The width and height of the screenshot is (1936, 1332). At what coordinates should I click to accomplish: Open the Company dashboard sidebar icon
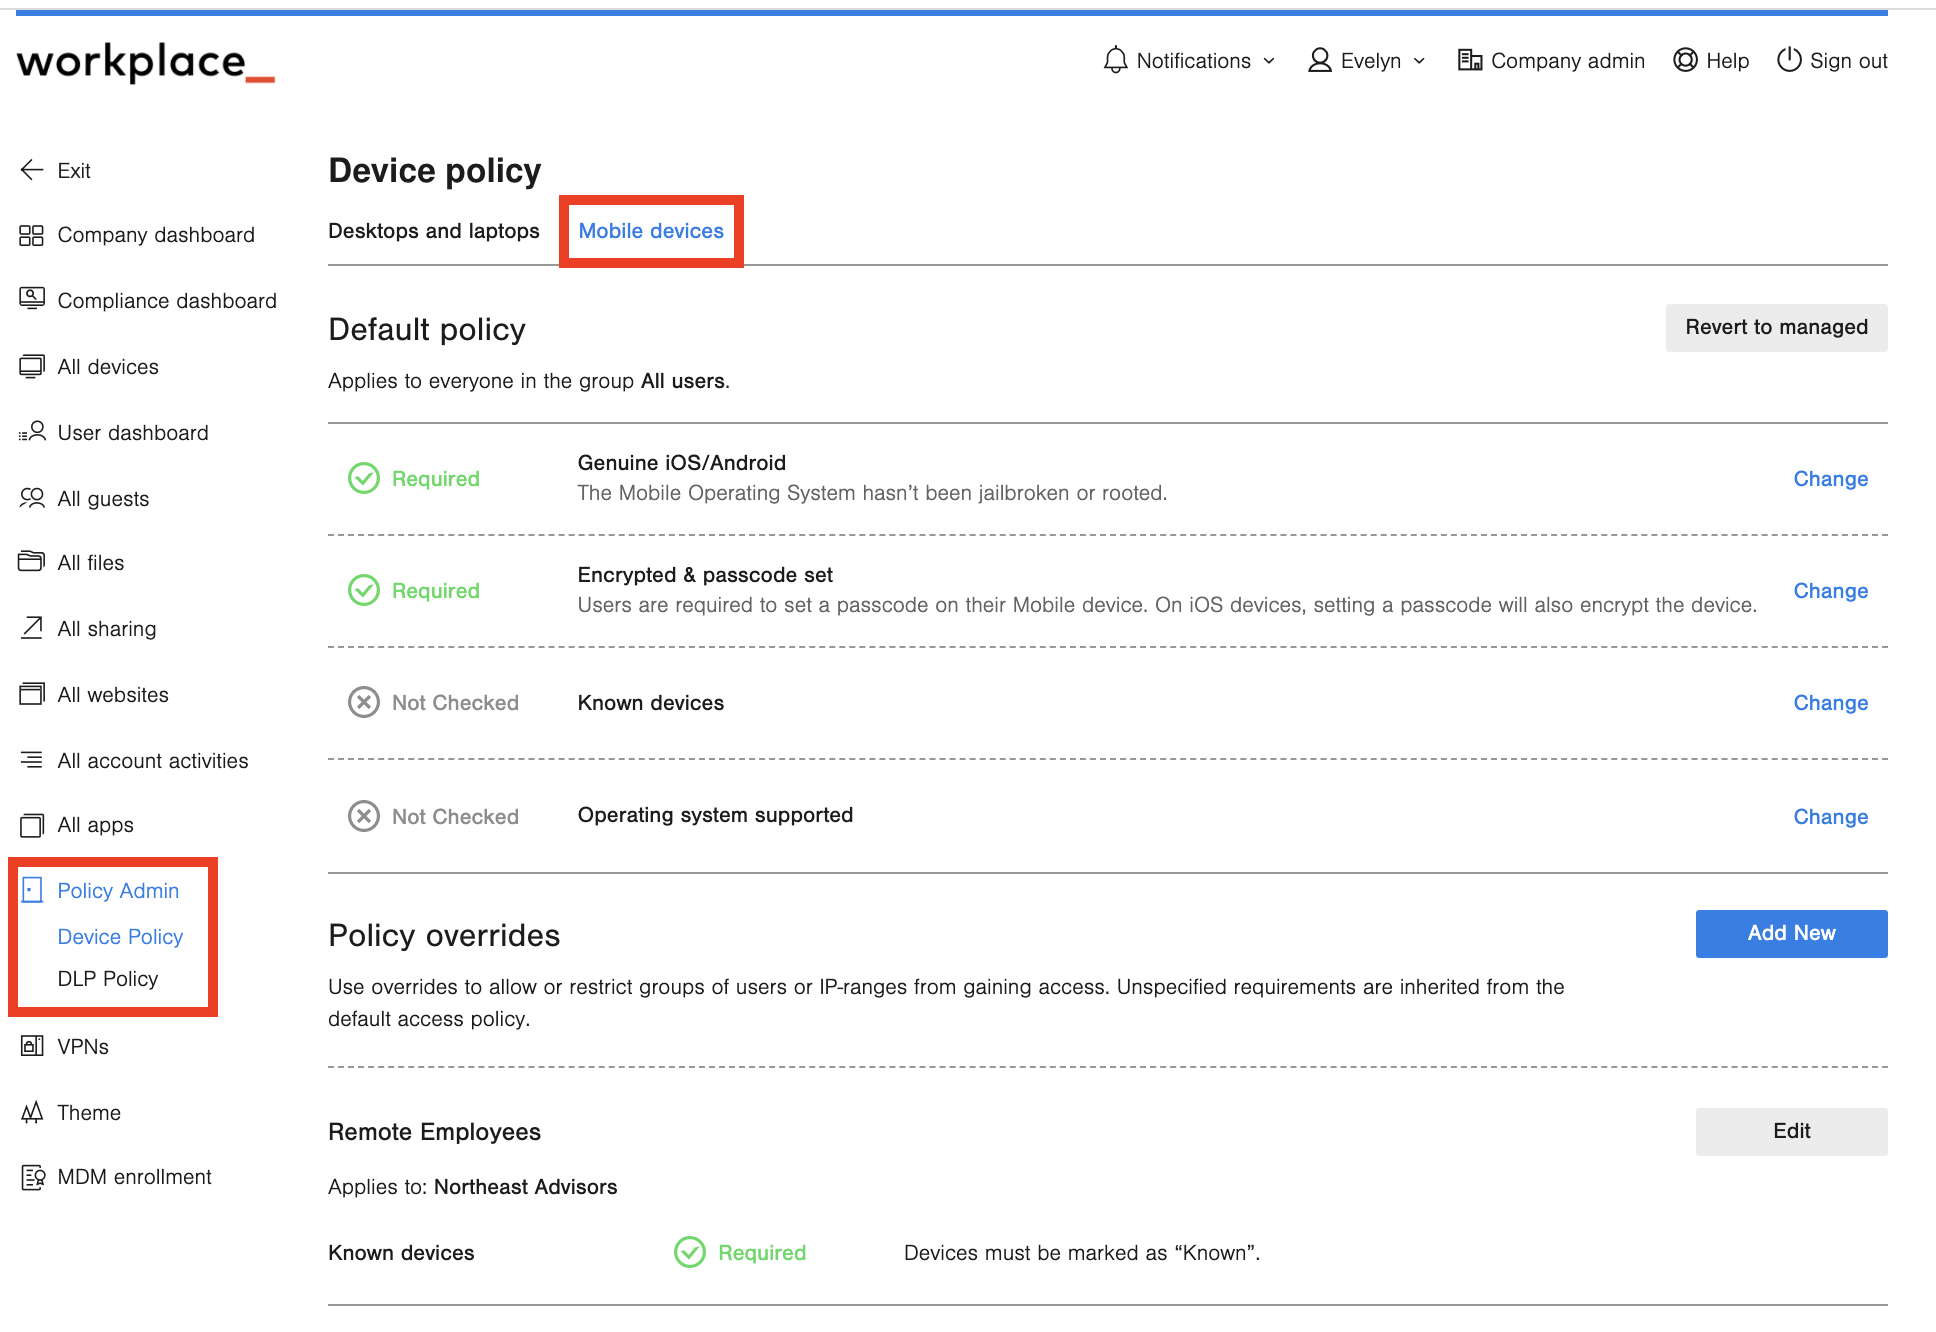tap(32, 234)
